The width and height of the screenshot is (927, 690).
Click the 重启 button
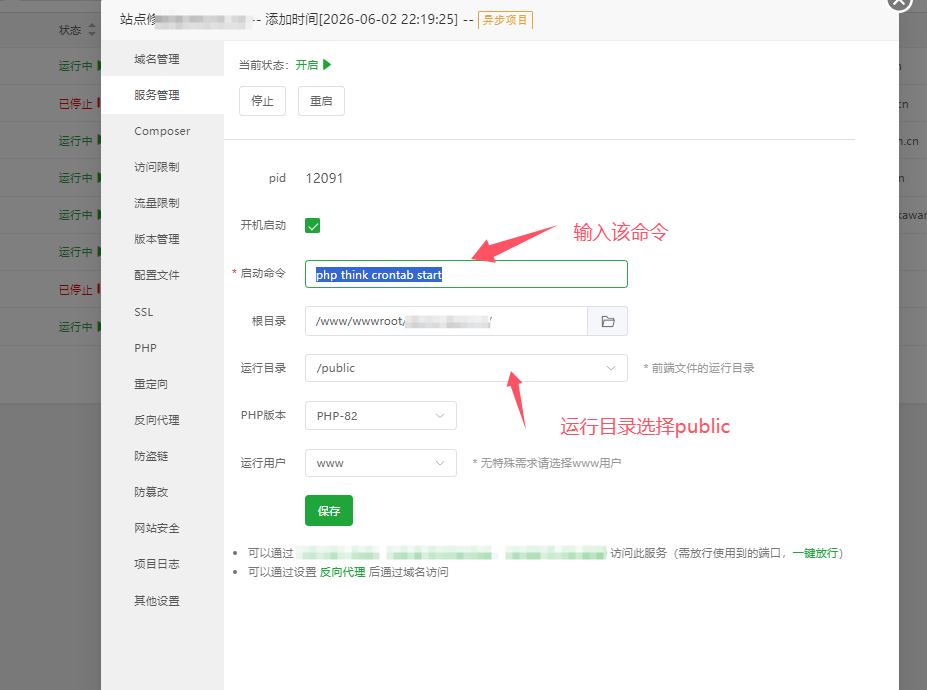321,101
